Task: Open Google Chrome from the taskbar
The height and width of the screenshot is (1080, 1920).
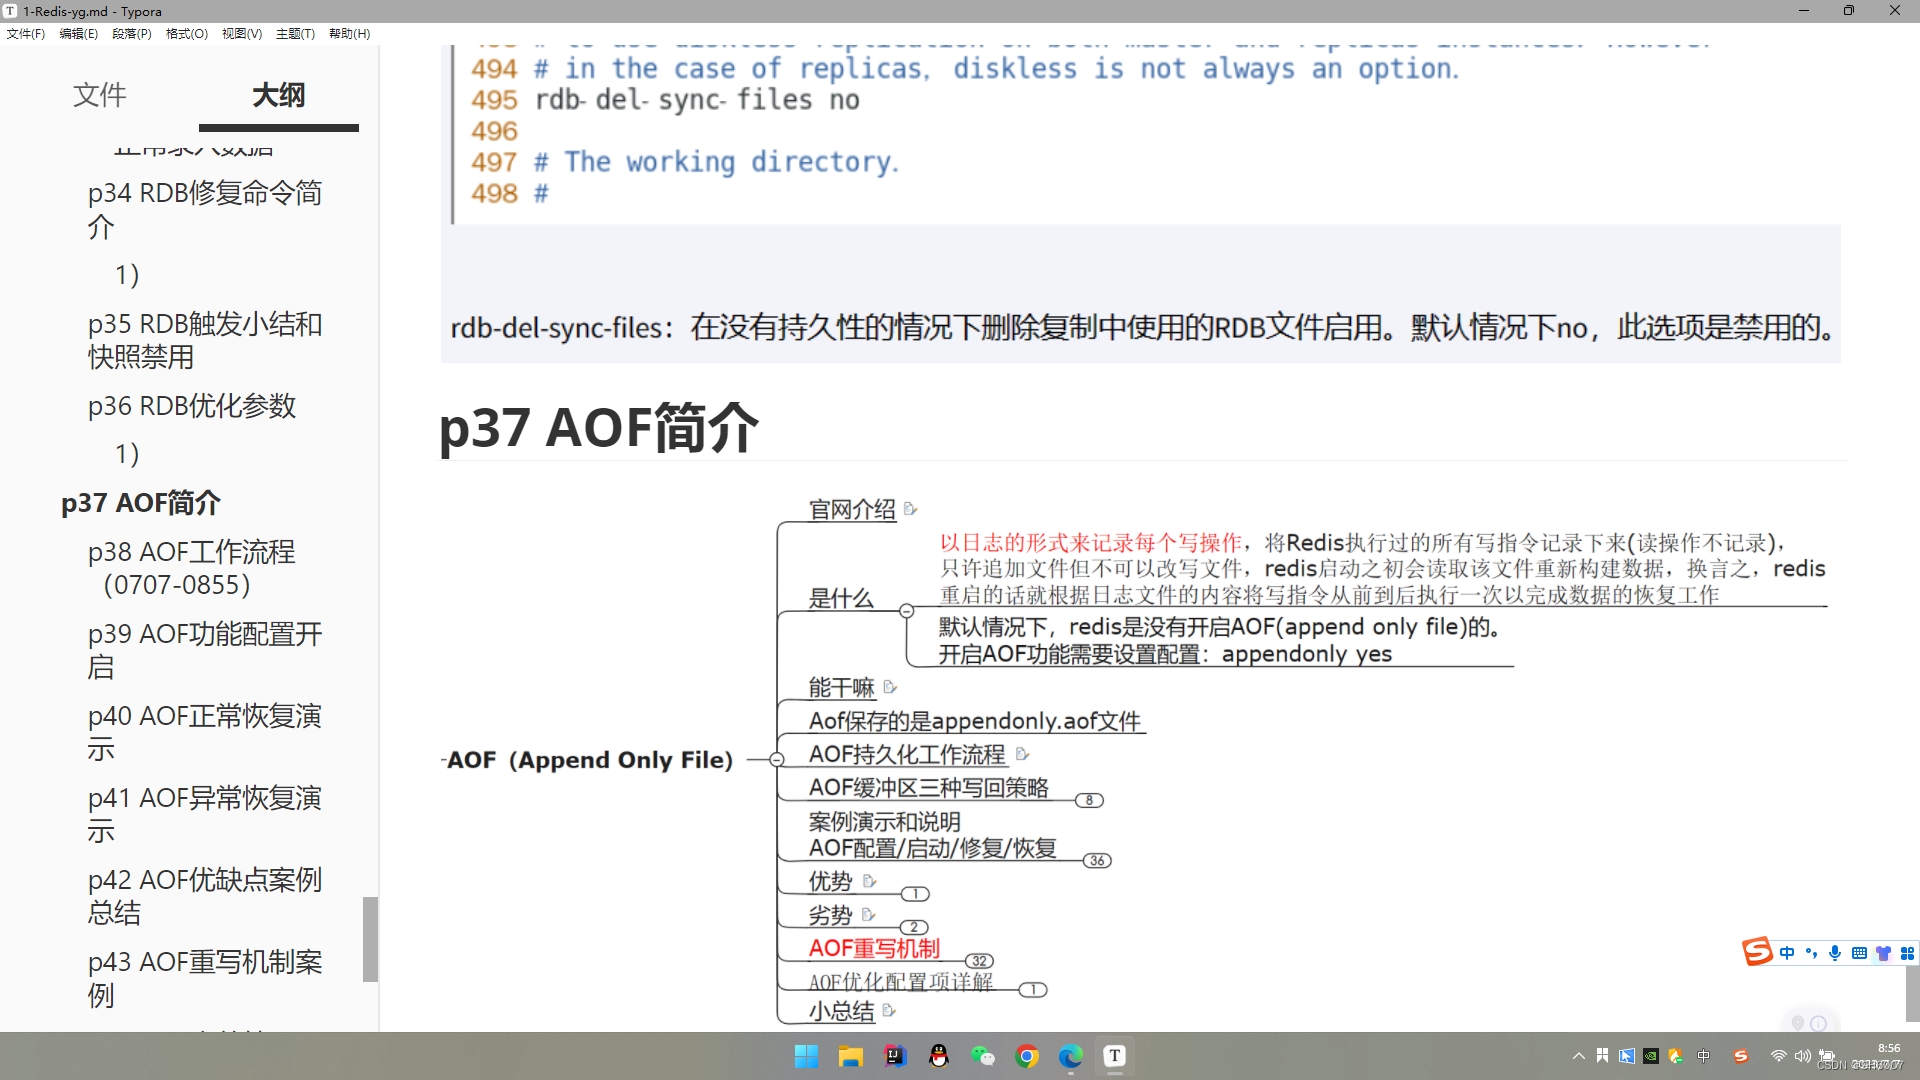Action: pyautogui.click(x=1027, y=1056)
